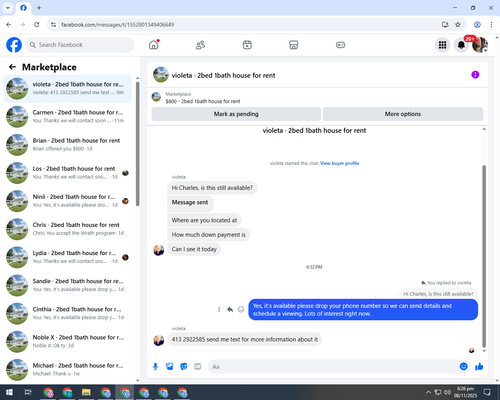Open the Friends icon in top navigation
Viewport: 500px width, 400px height.
click(200, 45)
